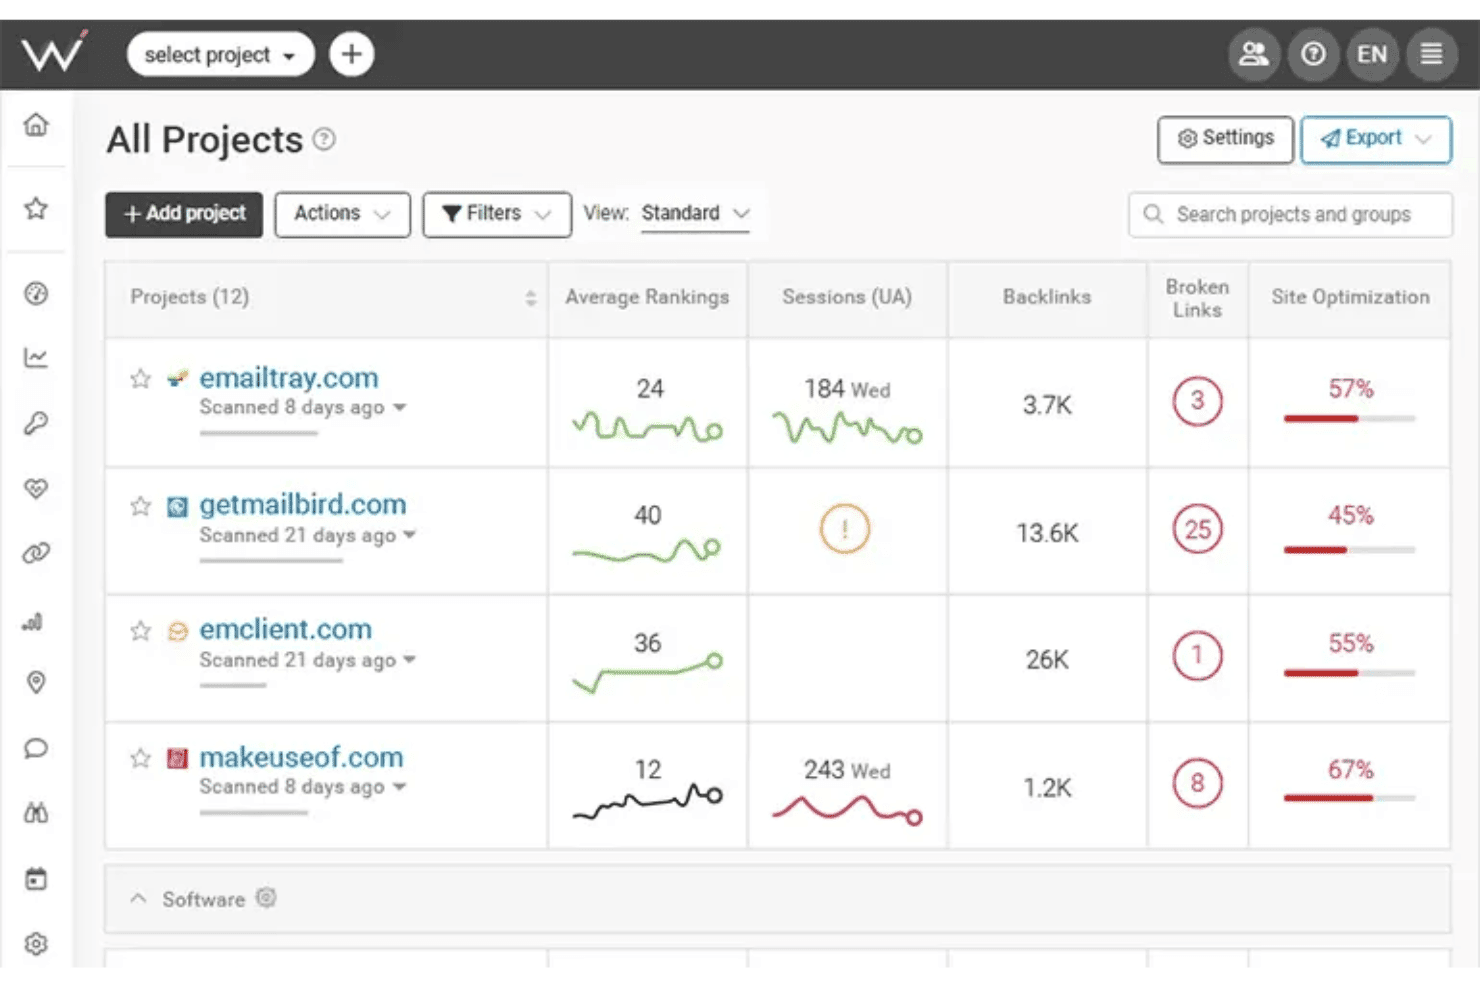Image resolution: width=1480 pixels, height=987 pixels.
Task: Open the dashboard gauge sidebar icon
Action: 36,293
